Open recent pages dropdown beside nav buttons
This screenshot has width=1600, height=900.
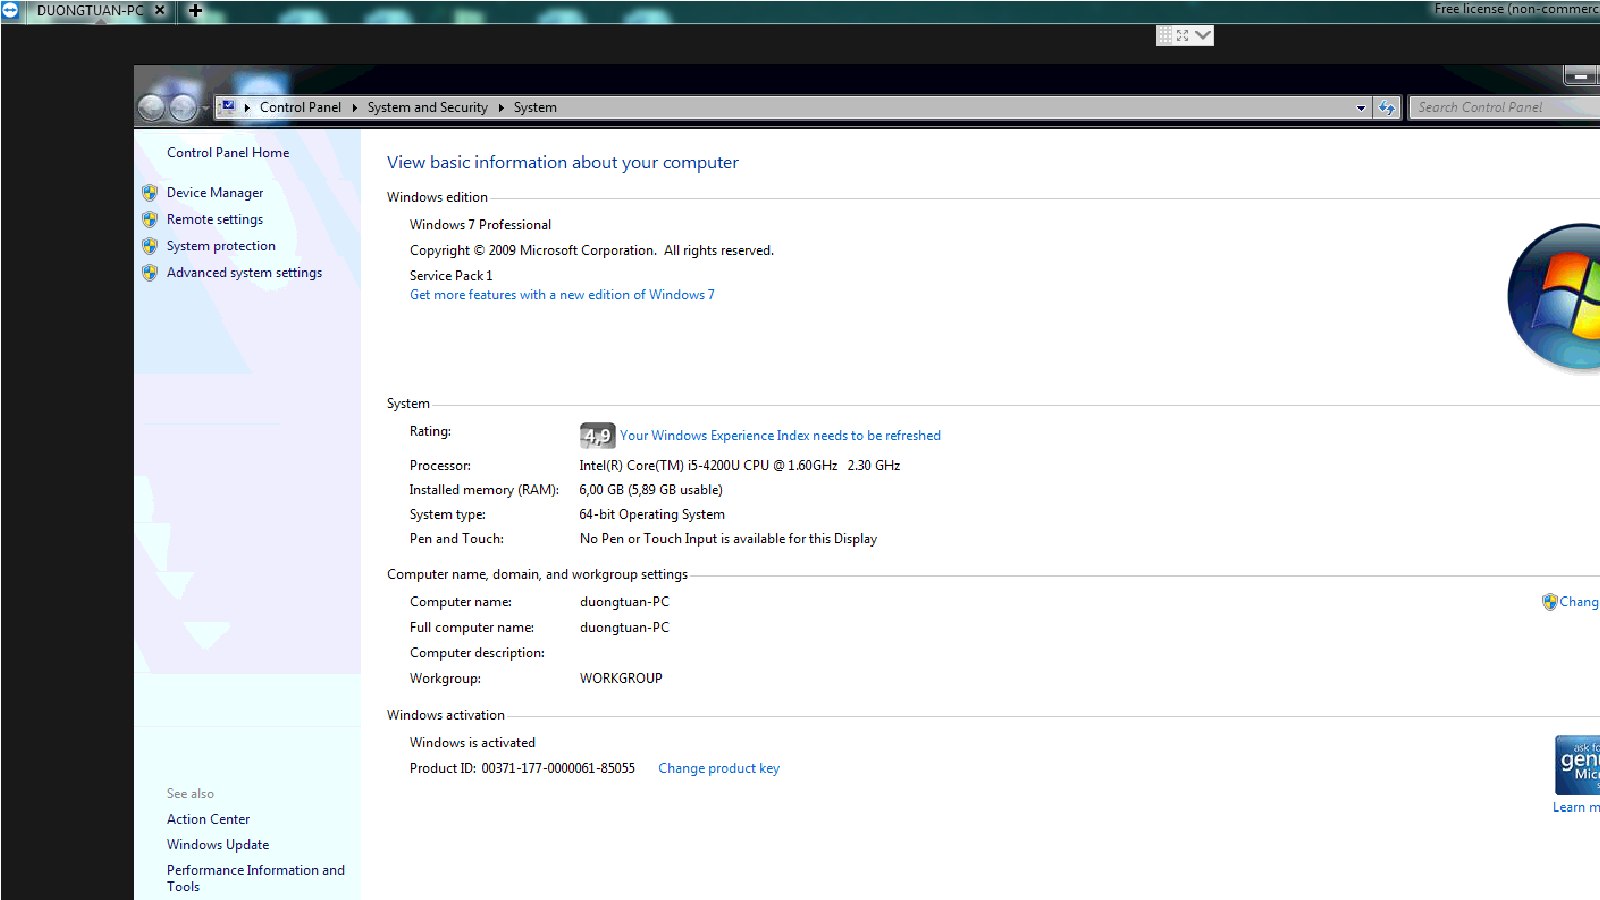point(205,107)
